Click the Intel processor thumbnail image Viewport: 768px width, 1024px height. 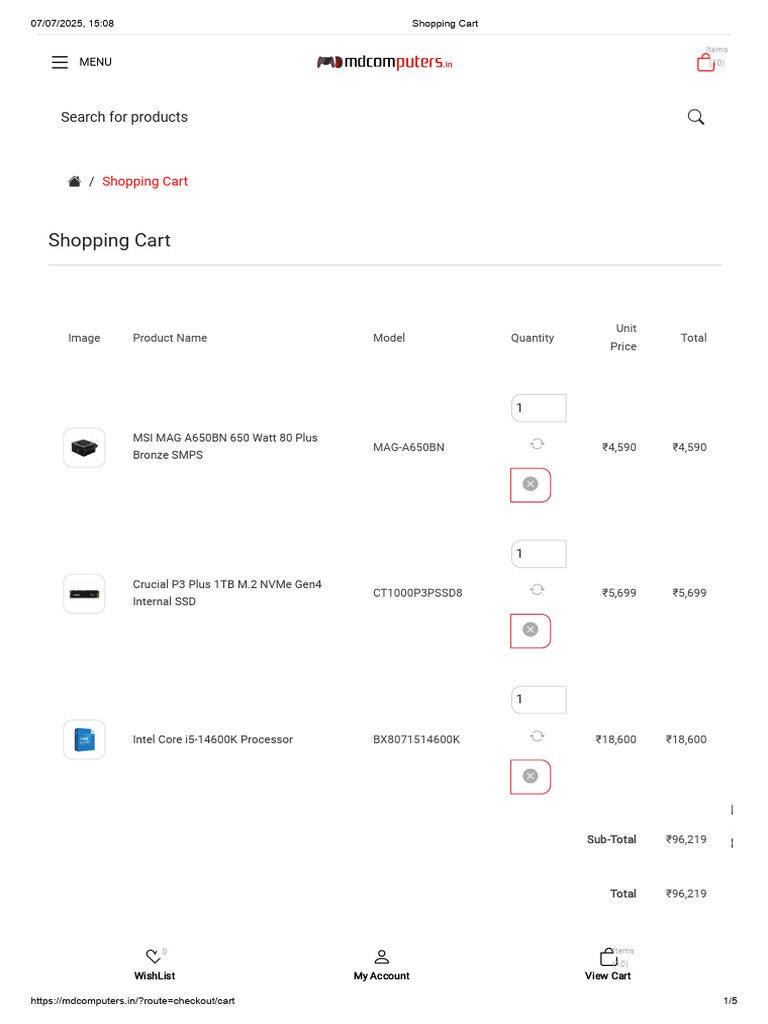84,739
